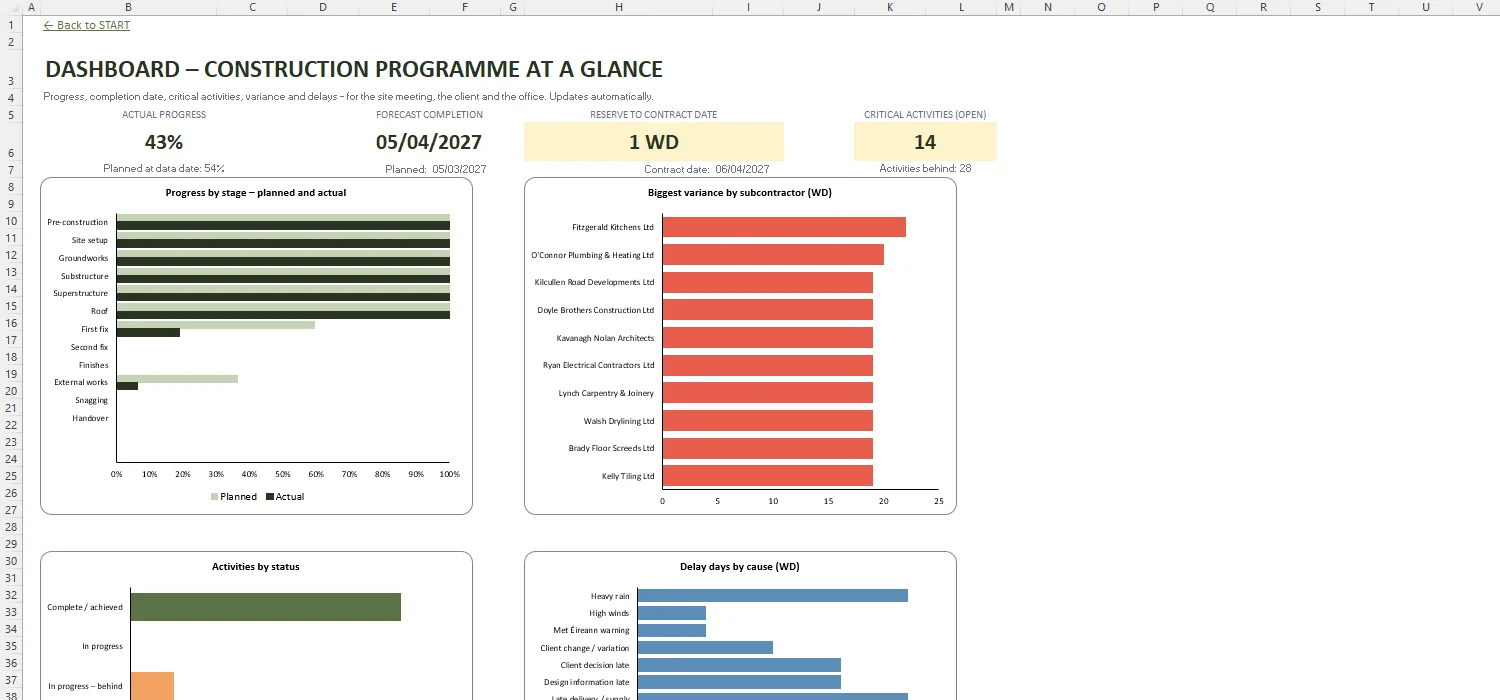This screenshot has width=1500, height=700.
Task: Click the Walsh Drylining Ltd label
Action: point(619,421)
